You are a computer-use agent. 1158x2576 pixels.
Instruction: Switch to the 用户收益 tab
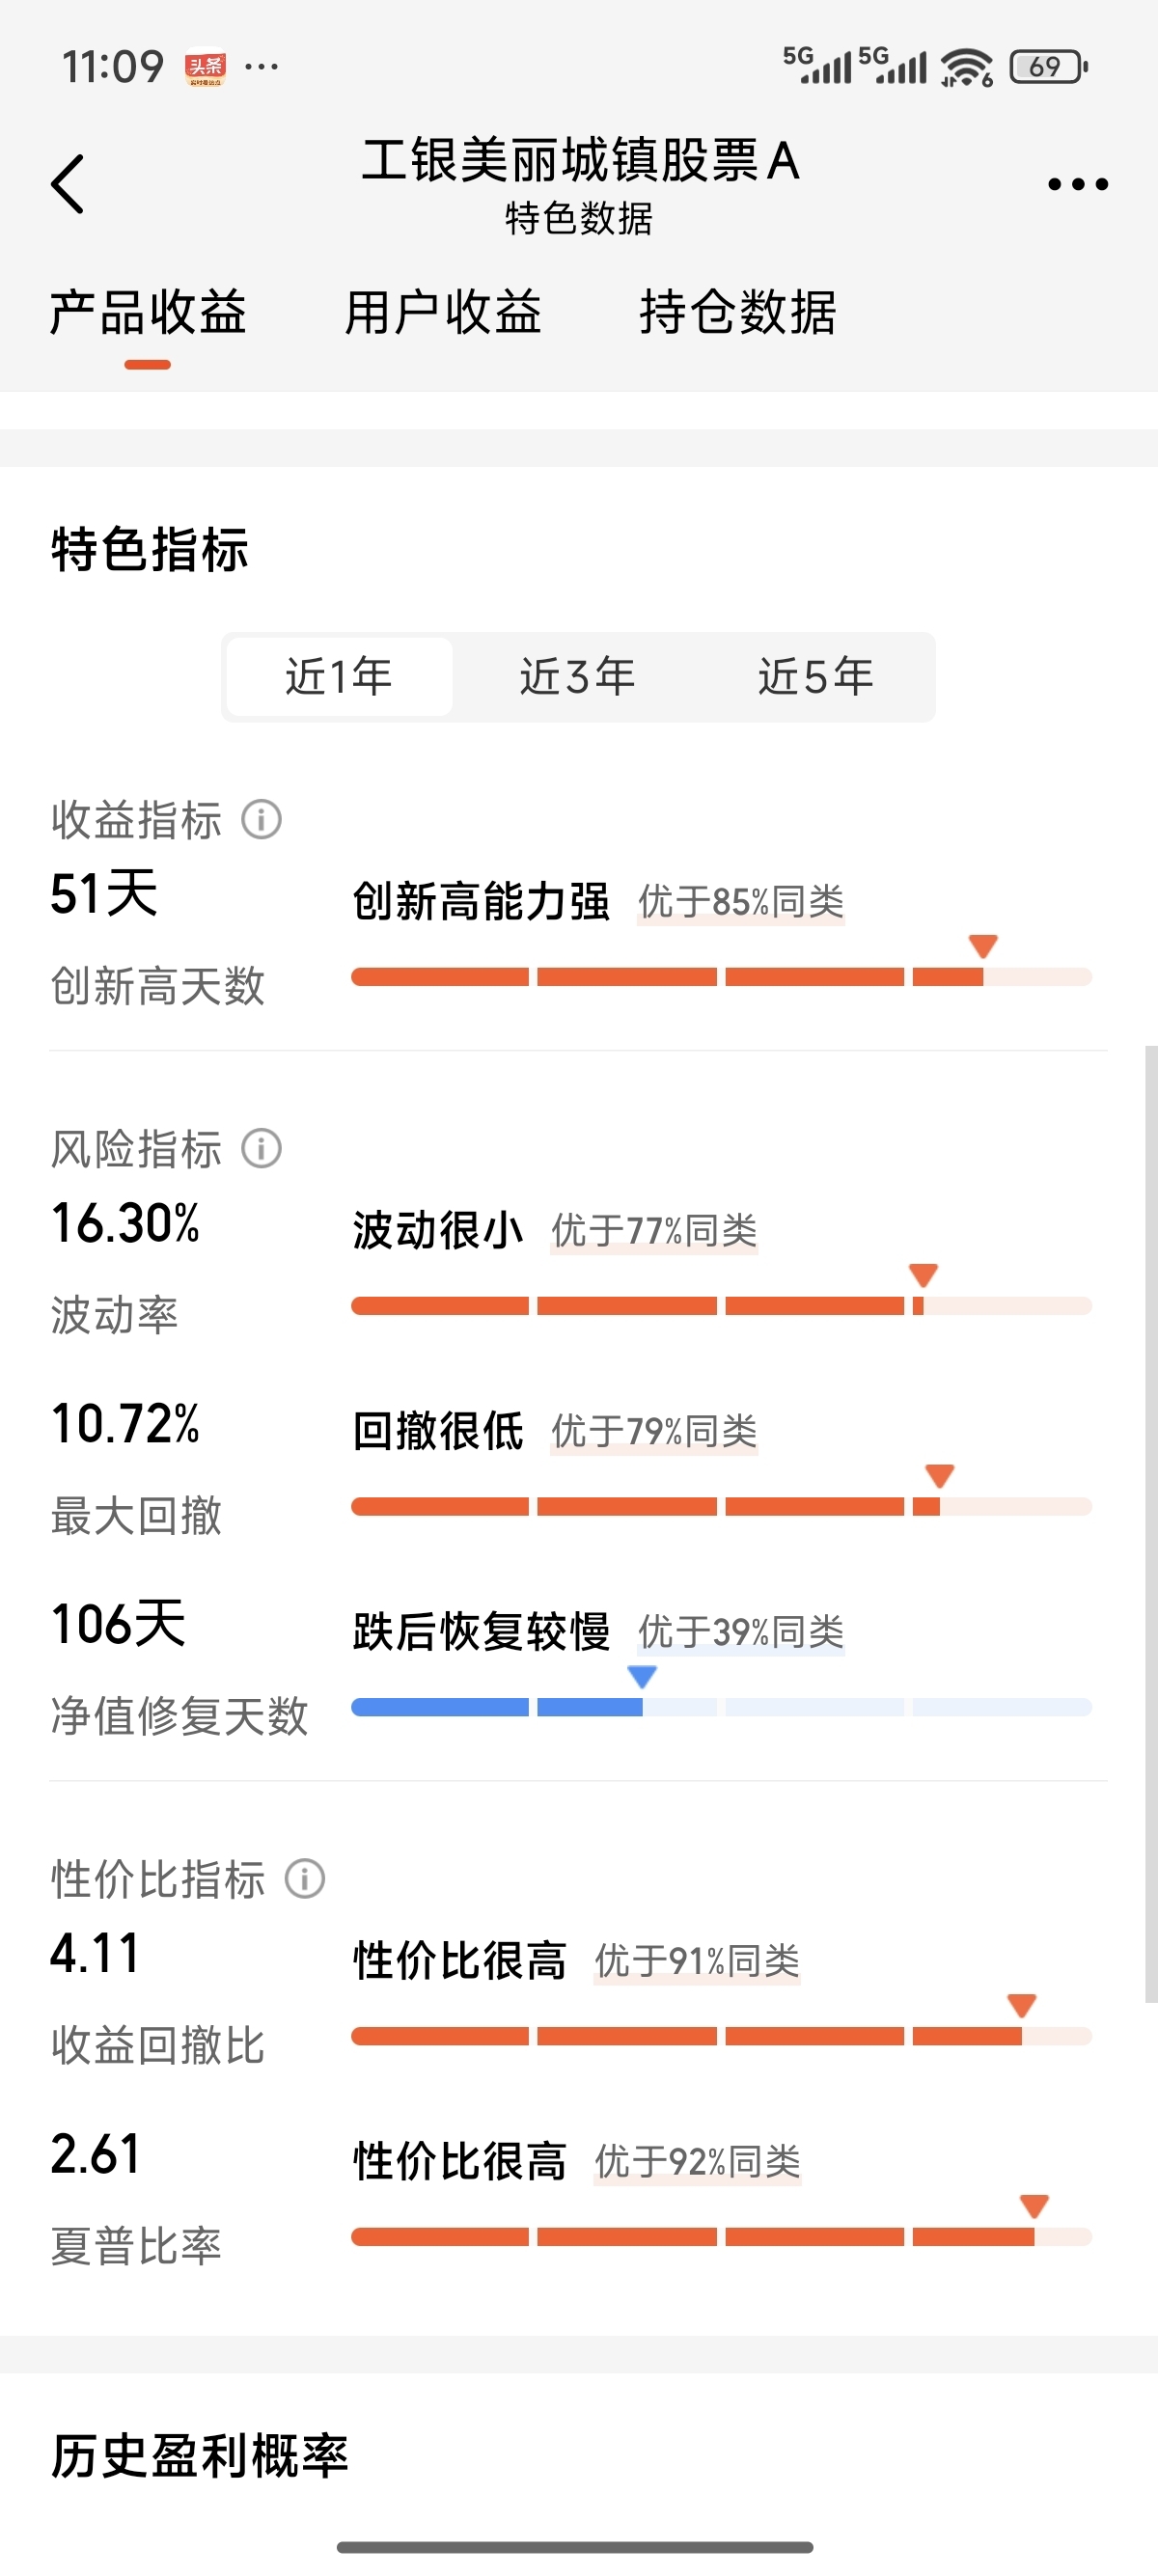click(x=443, y=312)
